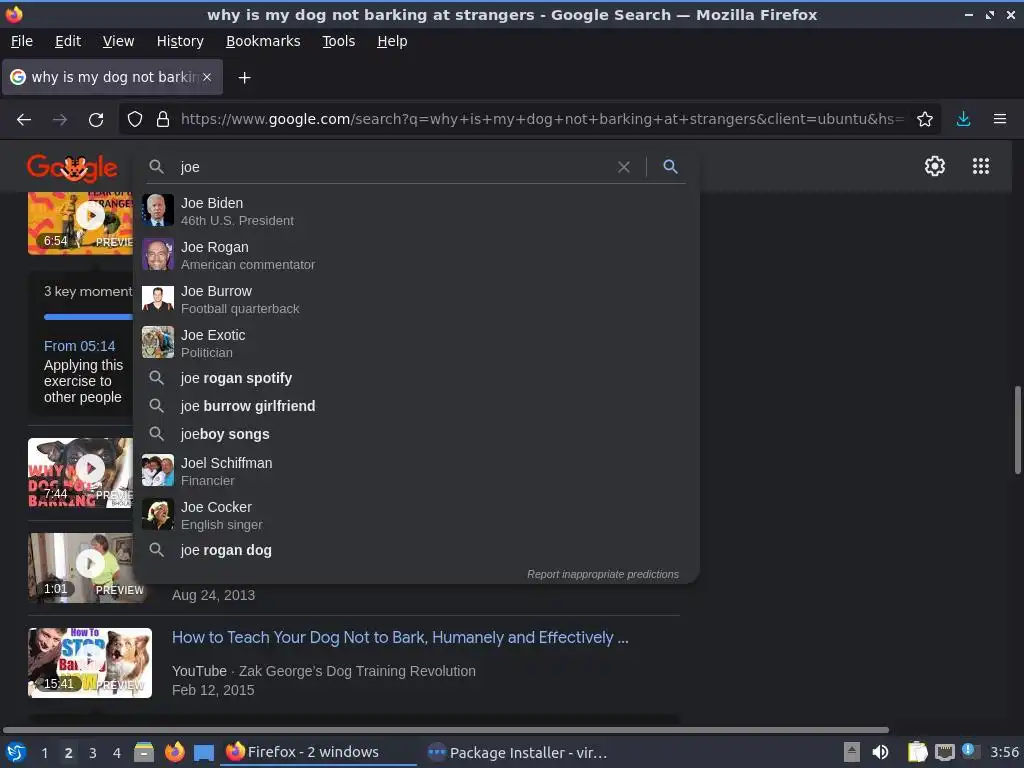Open the Bookmarks menu
Screen dimensions: 1024x768
click(263, 41)
